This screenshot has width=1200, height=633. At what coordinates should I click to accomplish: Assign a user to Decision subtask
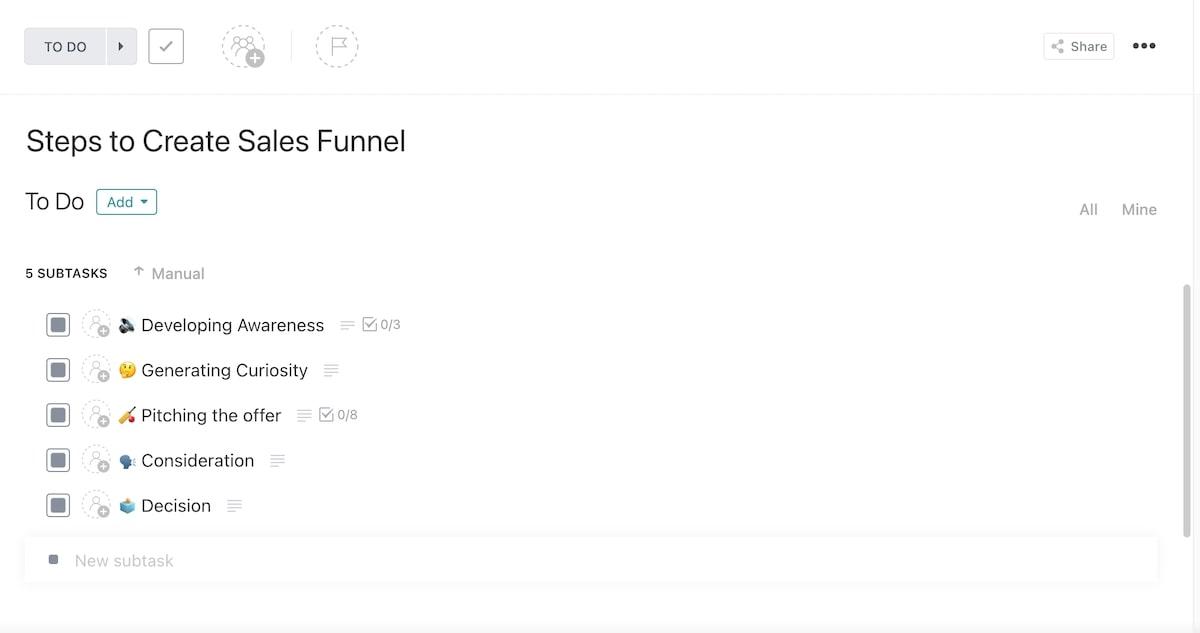point(96,506)
